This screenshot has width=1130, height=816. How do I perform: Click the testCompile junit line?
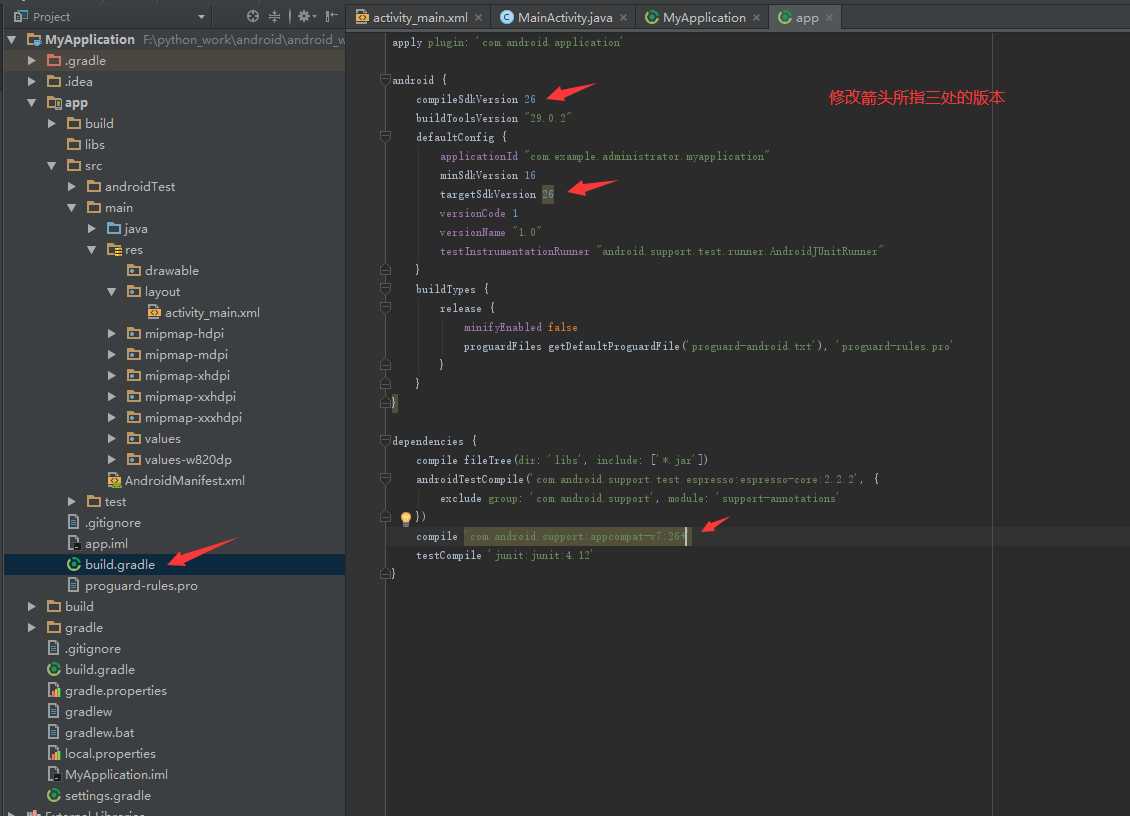(x=504, y=555)
